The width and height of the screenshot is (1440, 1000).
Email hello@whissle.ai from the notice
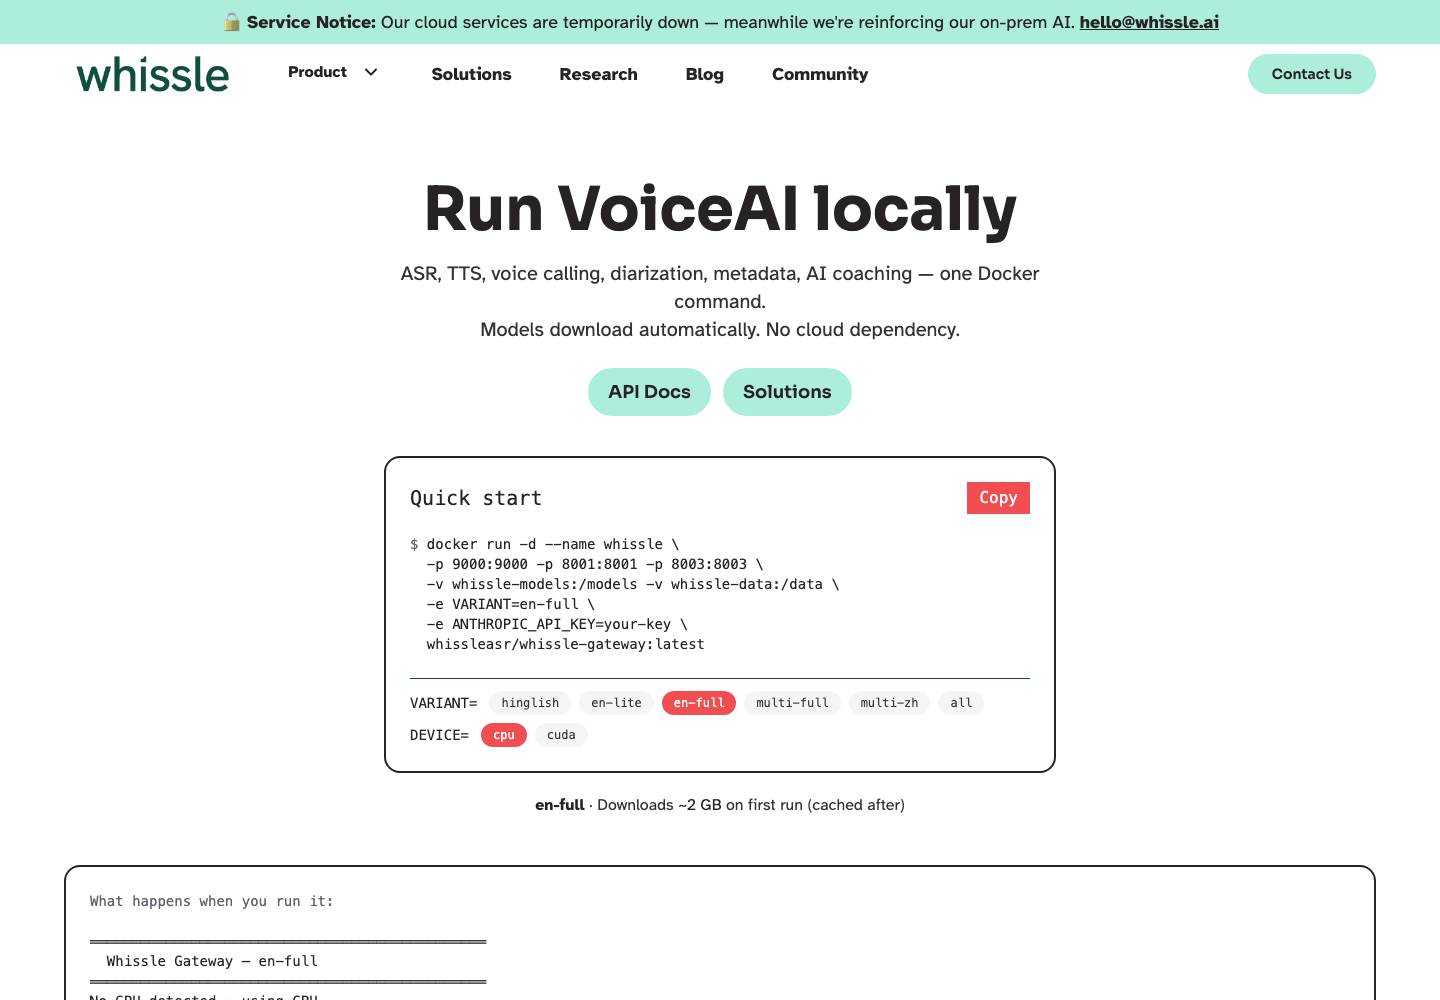1149,22
